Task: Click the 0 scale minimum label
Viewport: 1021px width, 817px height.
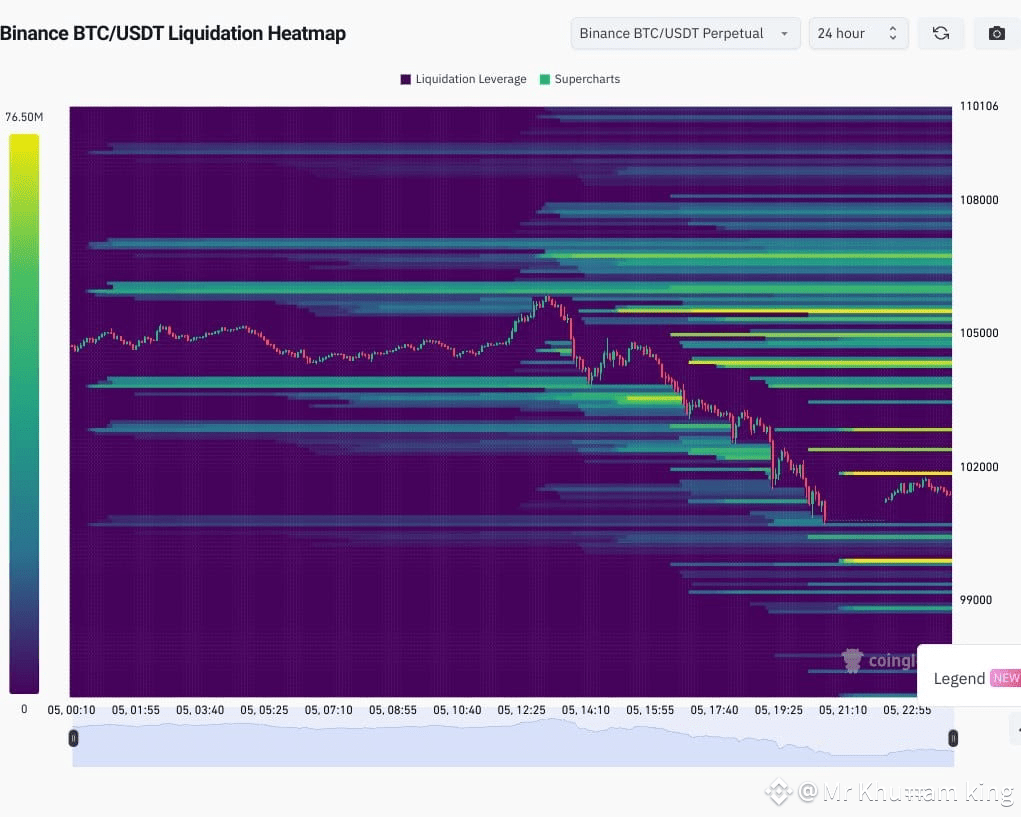Action: click(x=24, y=709)
